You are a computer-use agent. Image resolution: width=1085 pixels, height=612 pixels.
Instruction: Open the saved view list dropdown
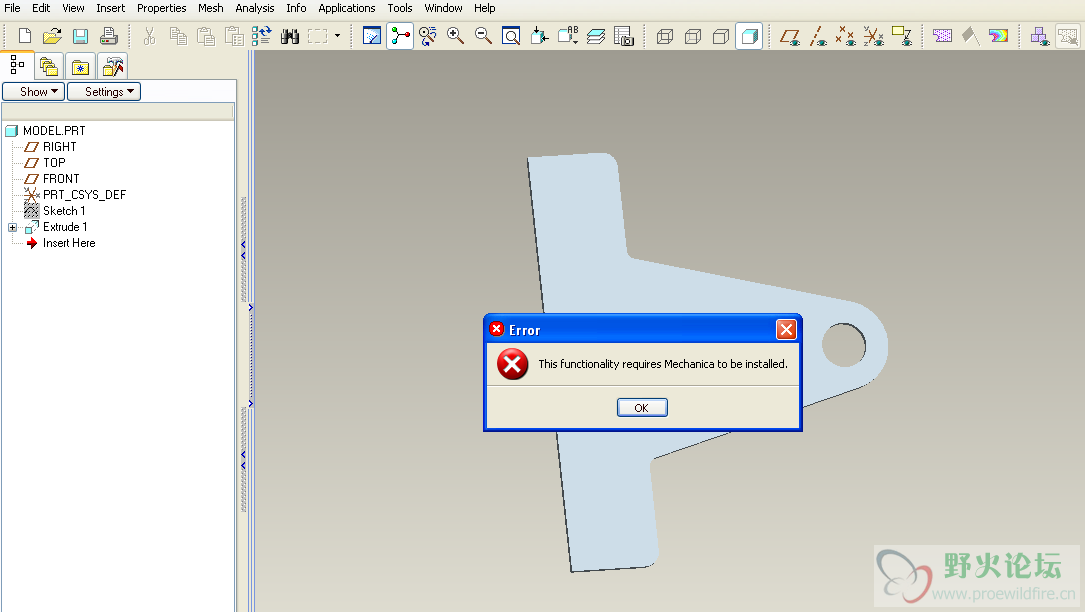(x=567, y=36)
